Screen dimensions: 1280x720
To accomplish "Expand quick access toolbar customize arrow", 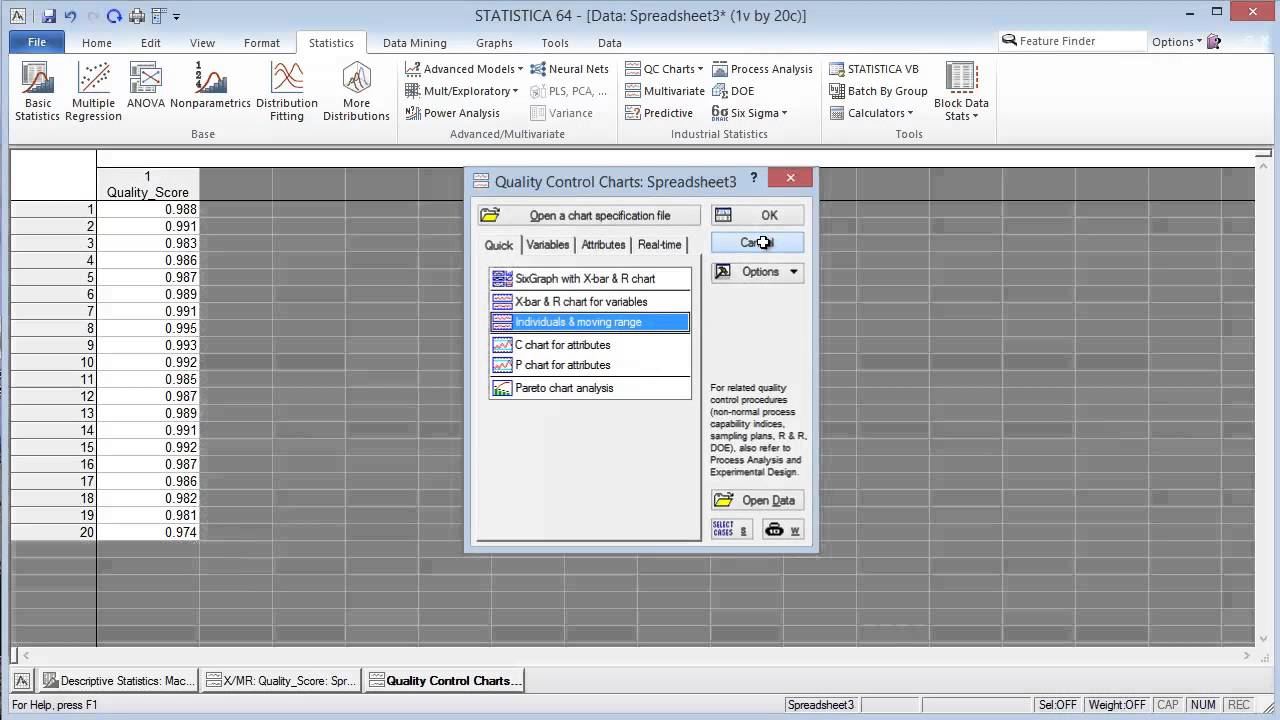I will (x=177, y=16).
